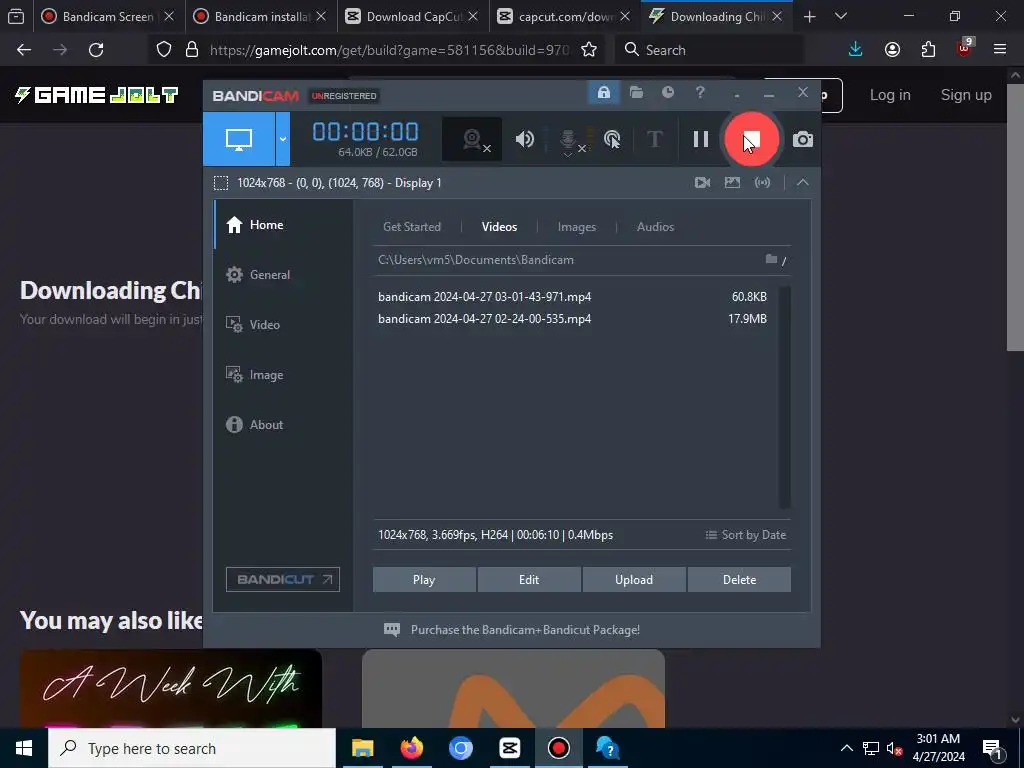This screenshot has height=768, width=1024.
Task: Open Home section in Bandicam sidebar
Action: coord(283,225)
